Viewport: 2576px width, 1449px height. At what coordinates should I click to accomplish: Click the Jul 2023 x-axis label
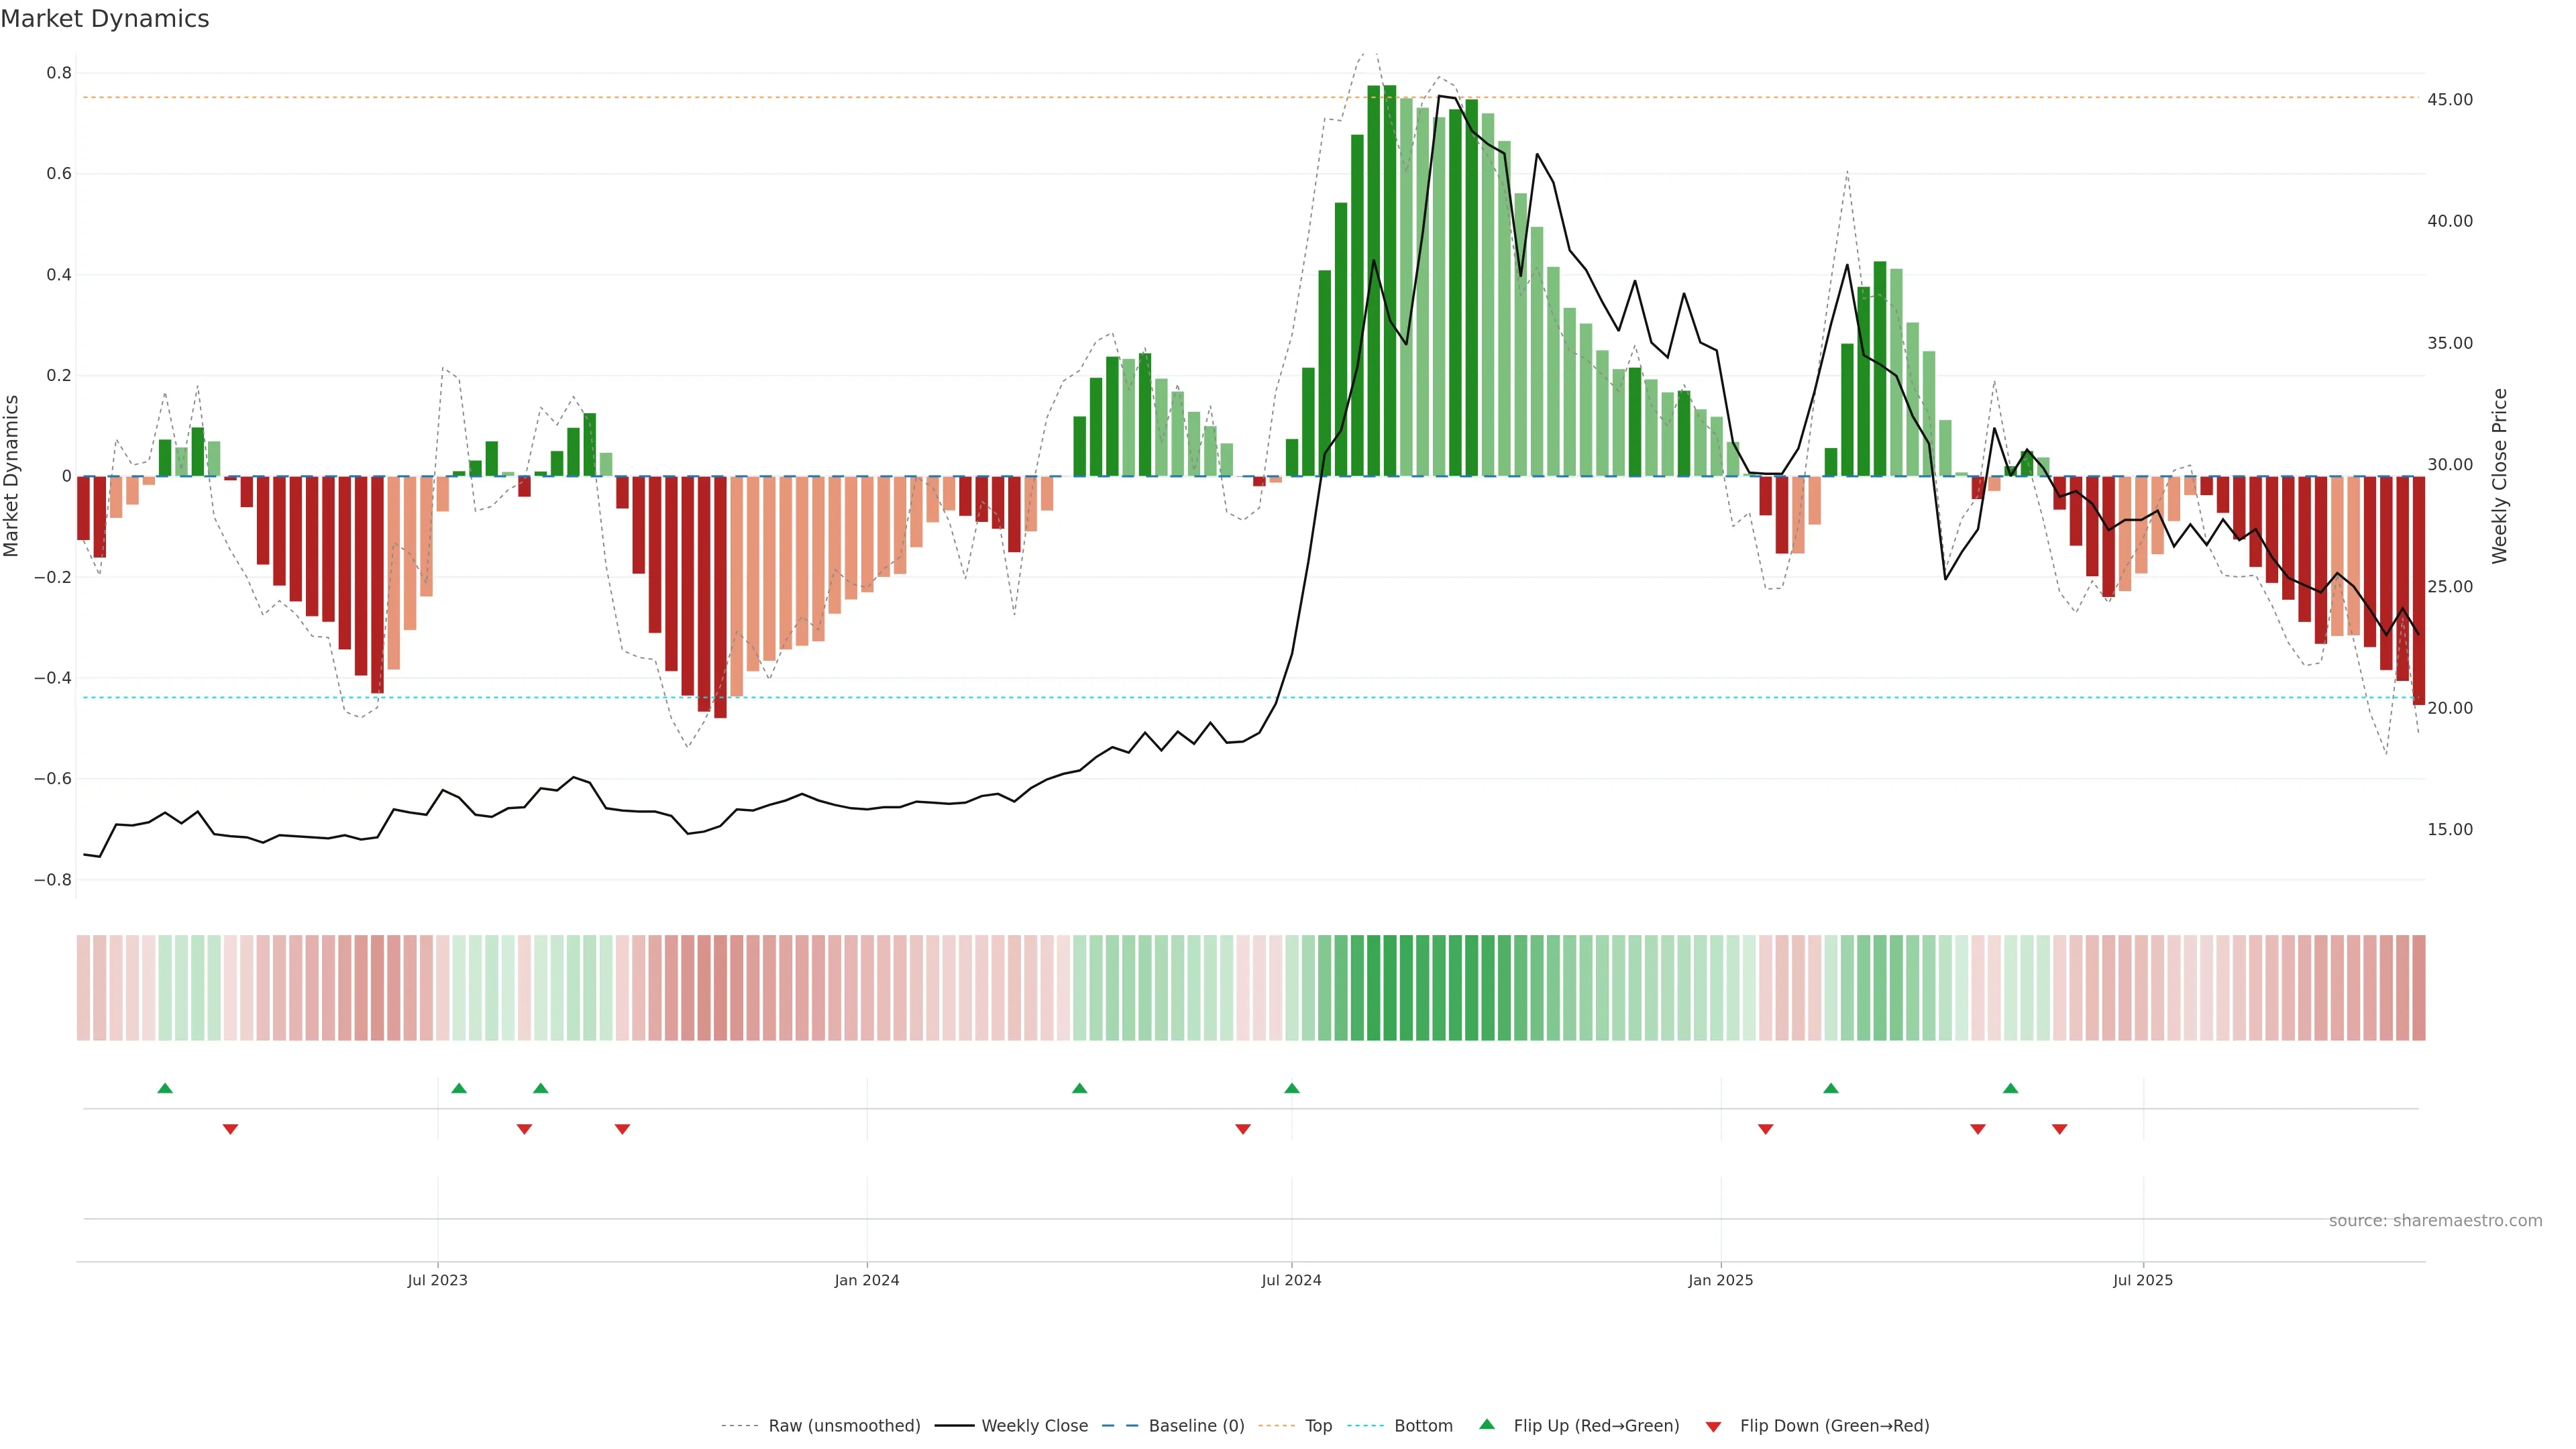coord(437,1280)
